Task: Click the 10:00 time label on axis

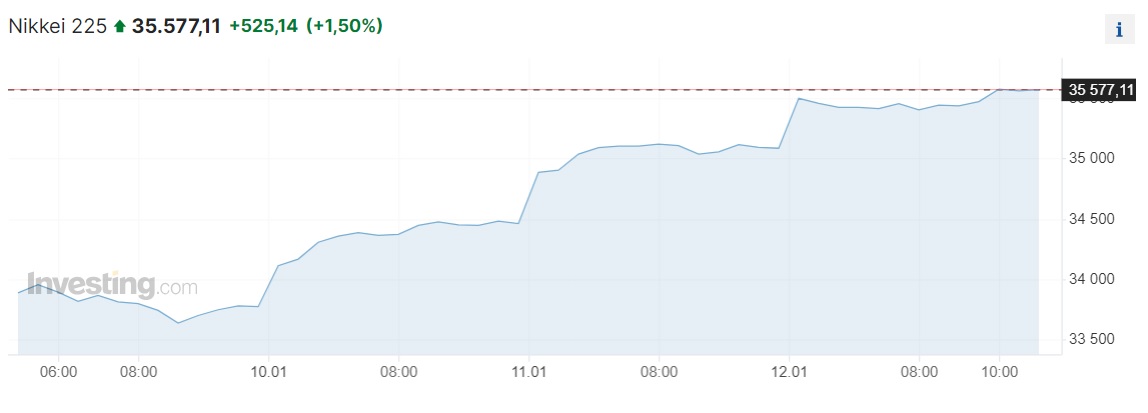Action: pos(999,372)
